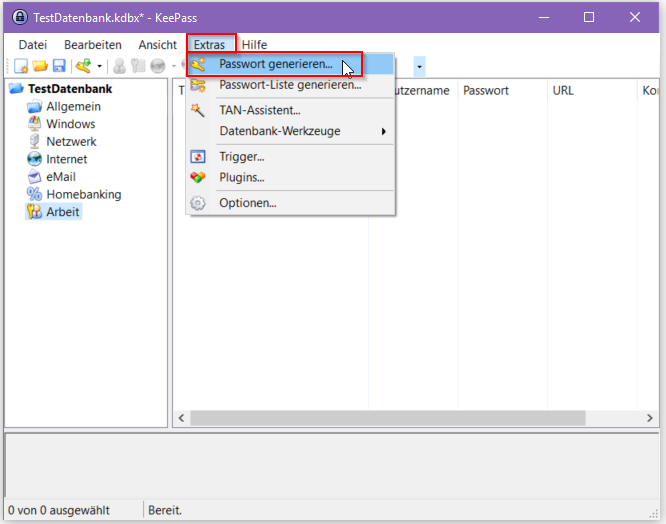The height and width of the screenshot is (524, 666).
Task: Click the Trigger menu icon
Action: [x=198, y=157]
